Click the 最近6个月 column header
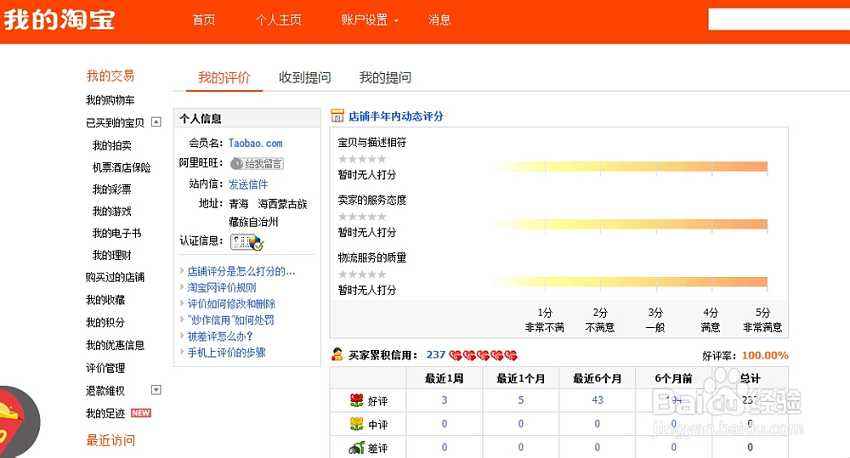The height and width of the screenshot is (458, 850). (597, 378)
